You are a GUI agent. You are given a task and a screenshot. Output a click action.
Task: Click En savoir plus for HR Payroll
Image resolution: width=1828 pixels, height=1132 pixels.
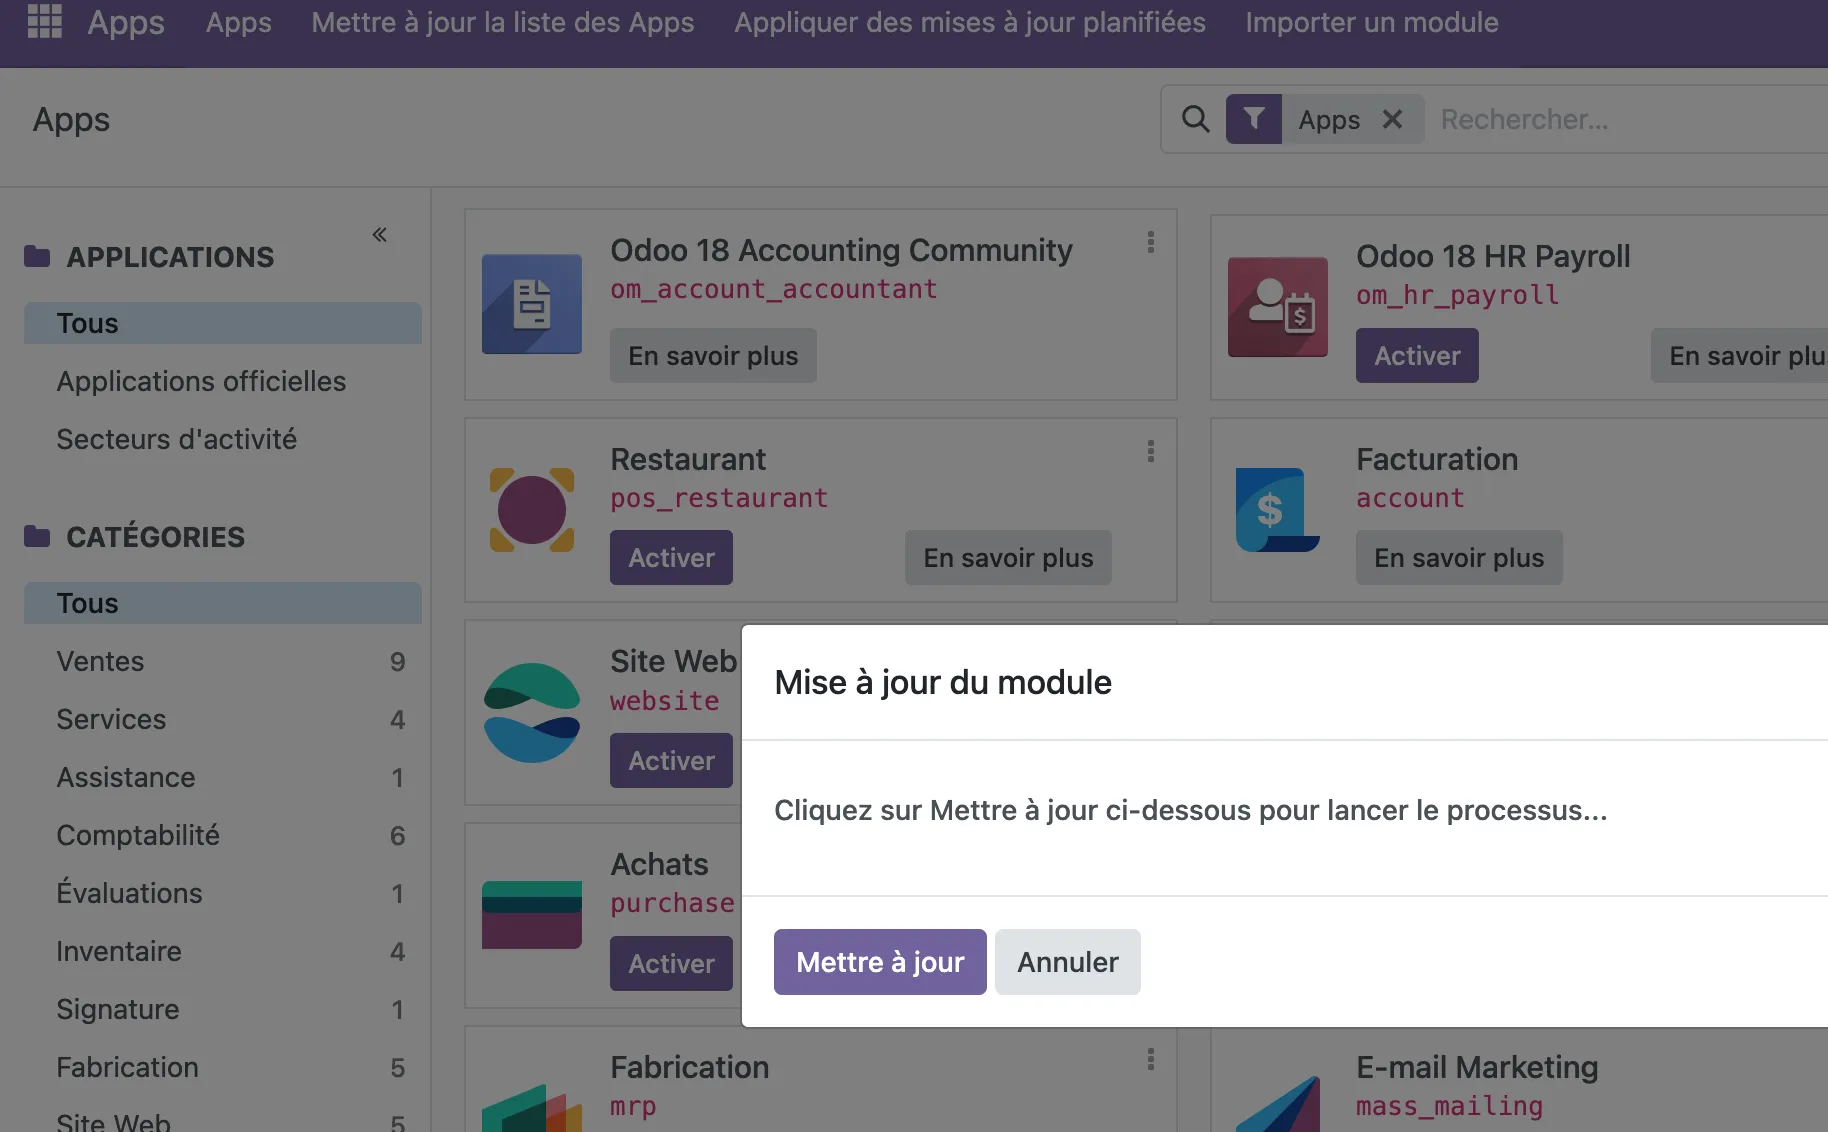pyautogui.click(x=1740, y=356)
